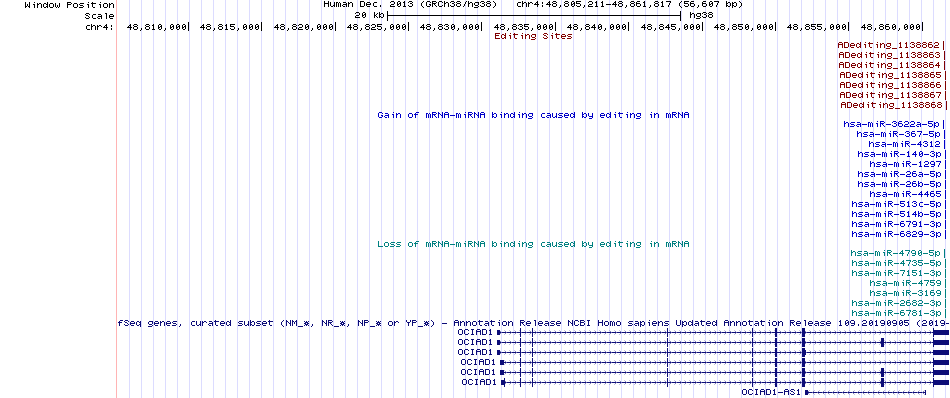Click the 48,840,000 ruler coordinate
The width and height of the screenshot is (950, 398).
click(597, 27)
